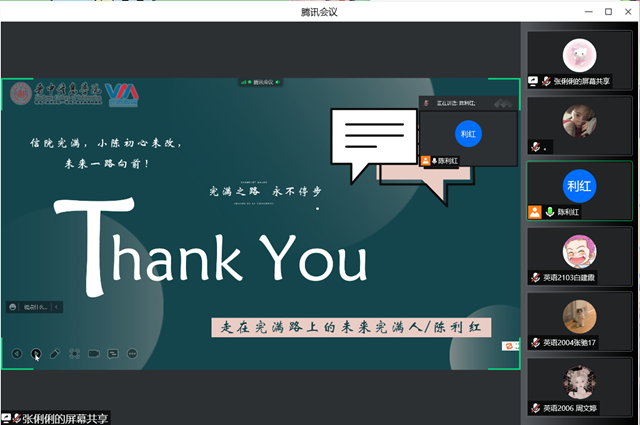Click the emoji face icon on slide
The height and width of the screenshot is (425, 640).
[x=509, y=345]
